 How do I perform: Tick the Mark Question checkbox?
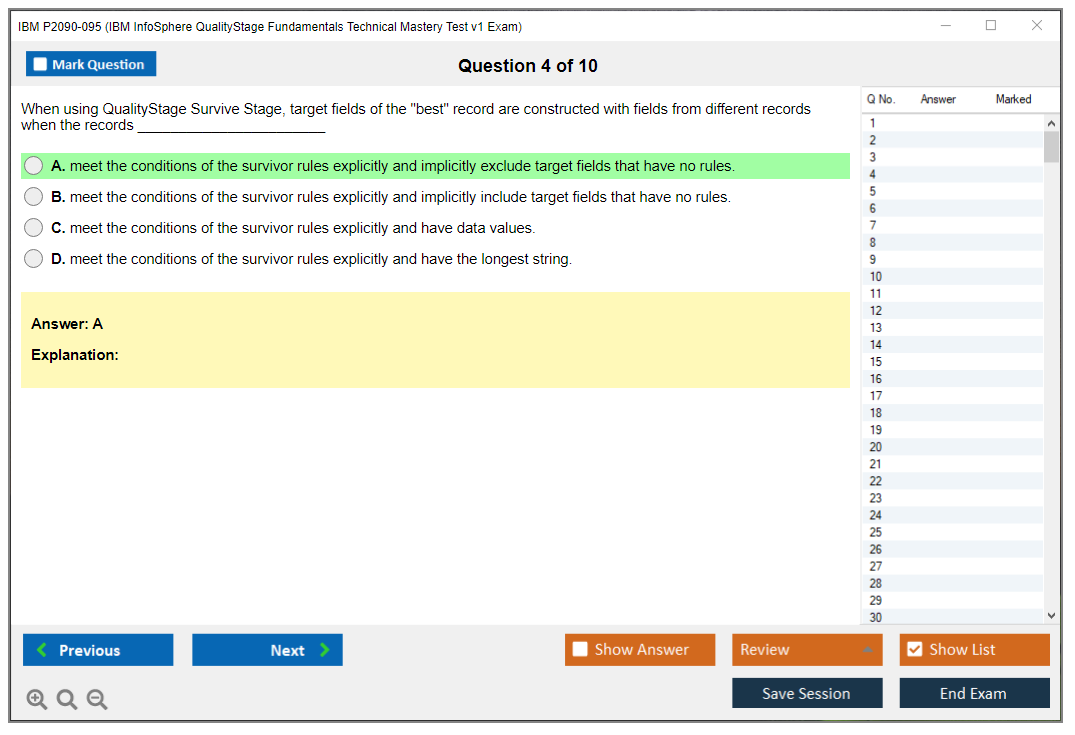click(40, 65)
